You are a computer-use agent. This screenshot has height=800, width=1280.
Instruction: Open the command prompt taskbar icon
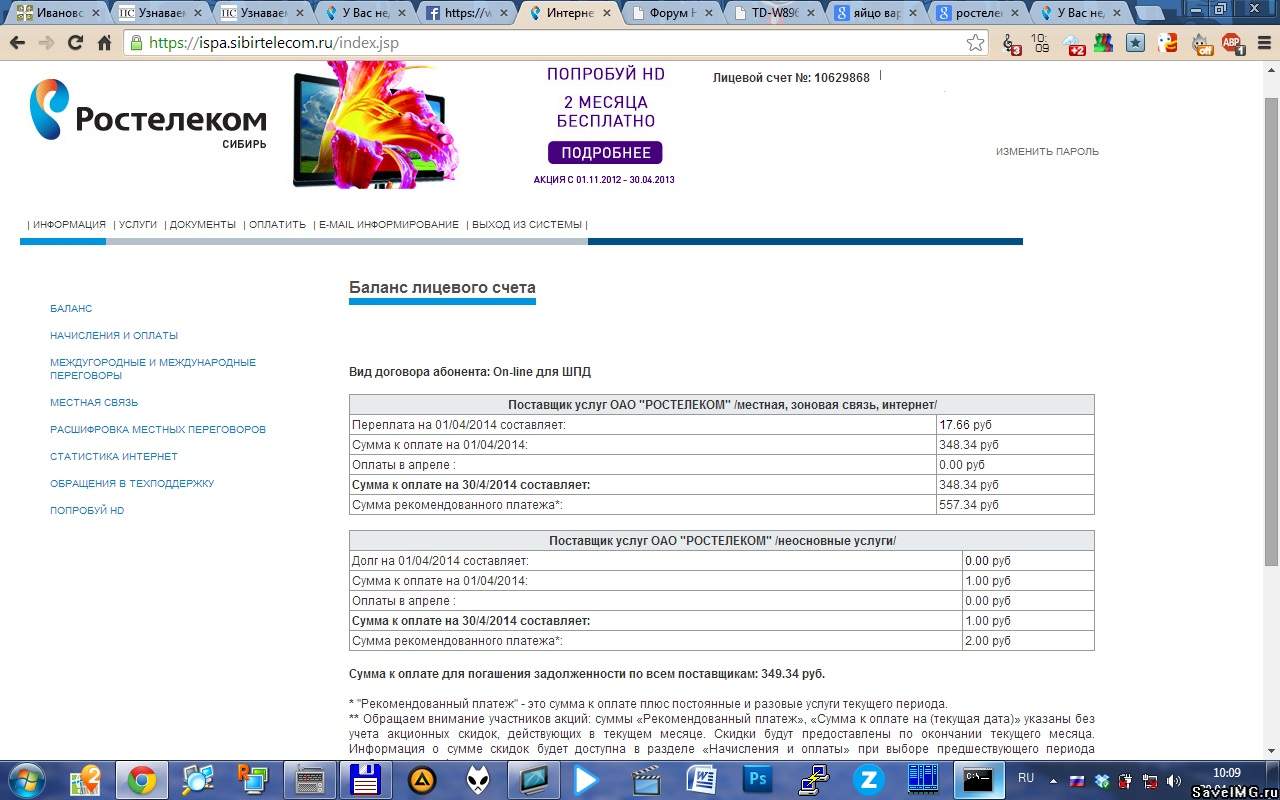(x=977, y=779)
